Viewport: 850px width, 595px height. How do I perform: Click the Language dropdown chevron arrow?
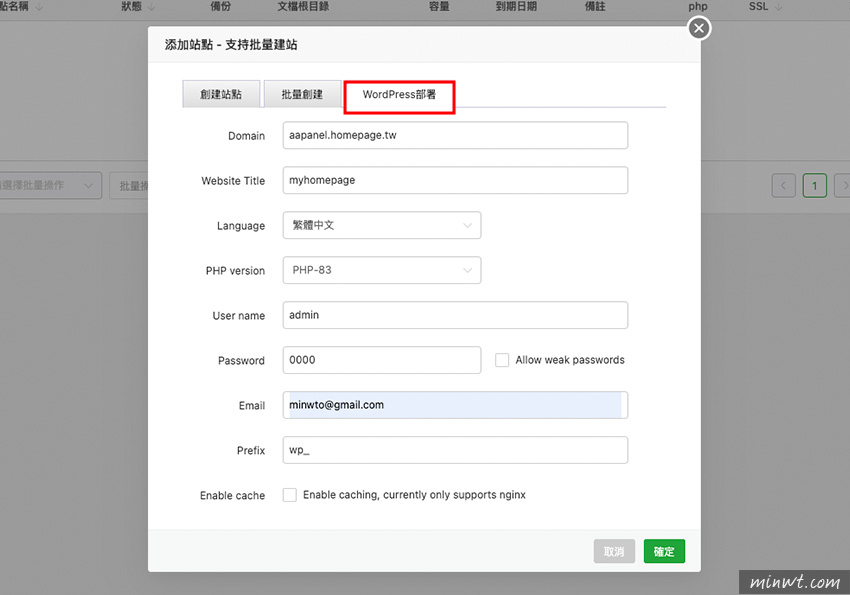coord(467,225)
